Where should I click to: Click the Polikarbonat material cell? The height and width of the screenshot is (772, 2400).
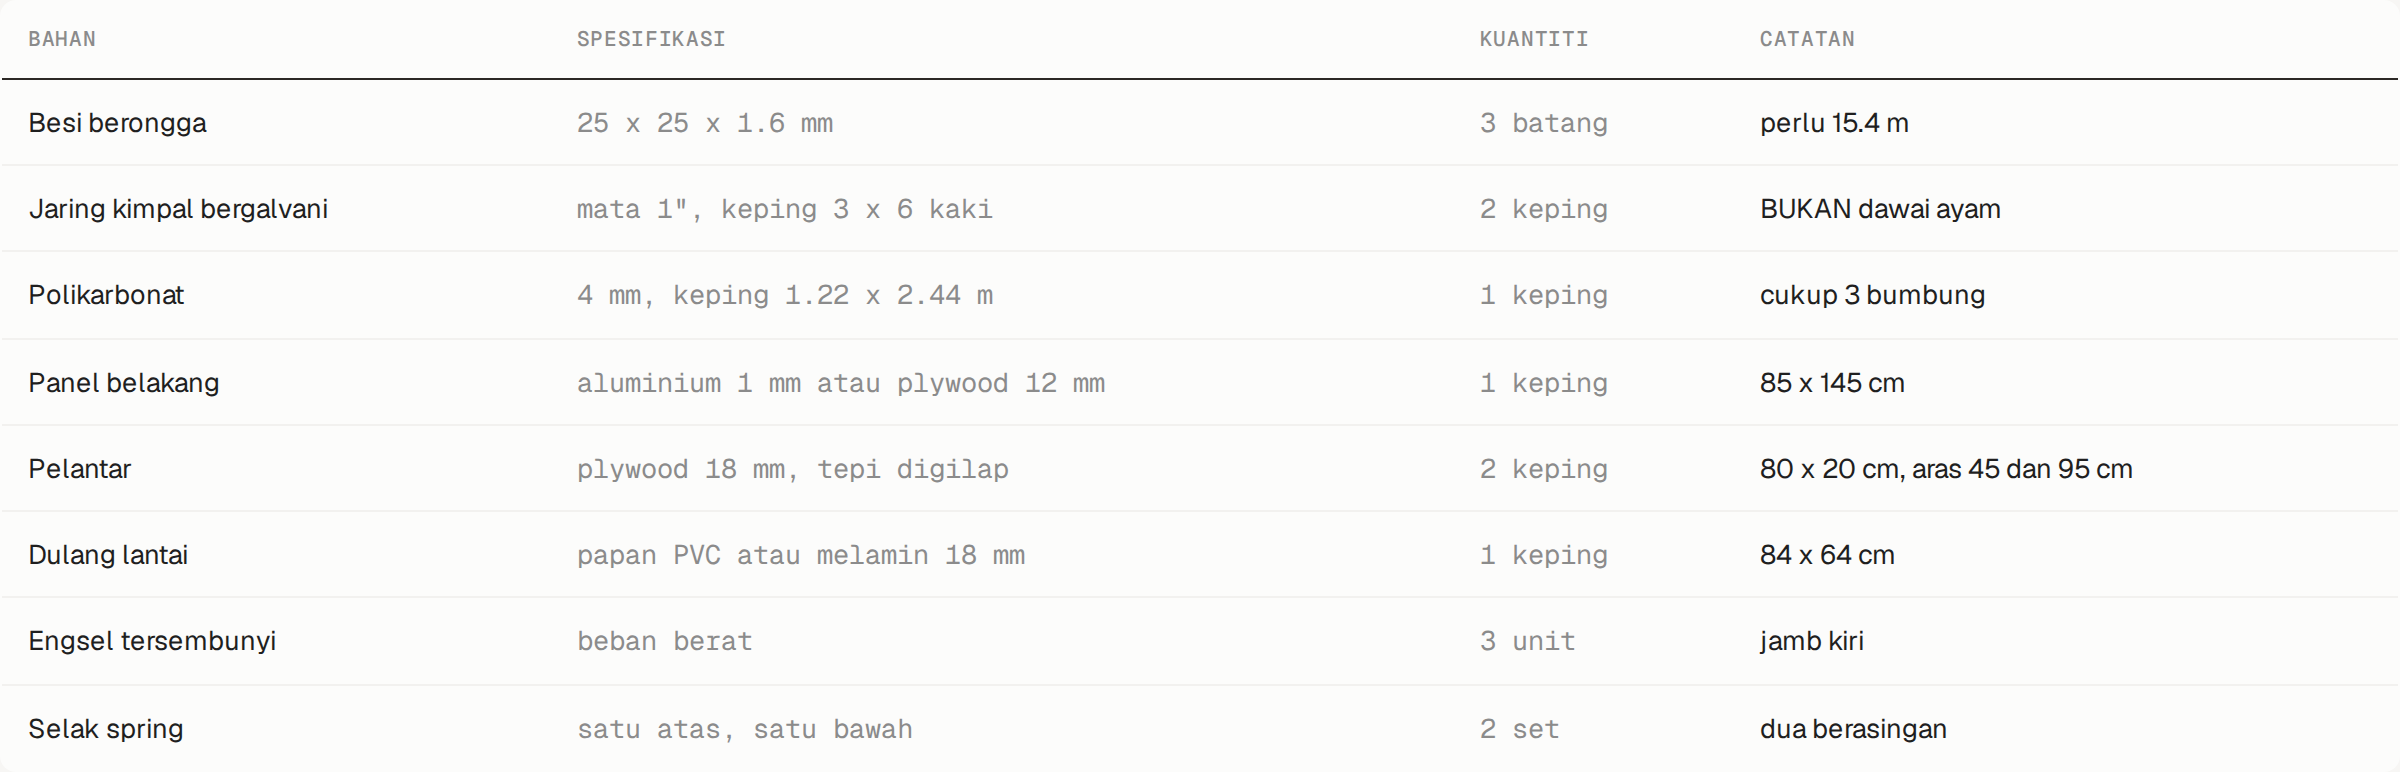point(106,295)
